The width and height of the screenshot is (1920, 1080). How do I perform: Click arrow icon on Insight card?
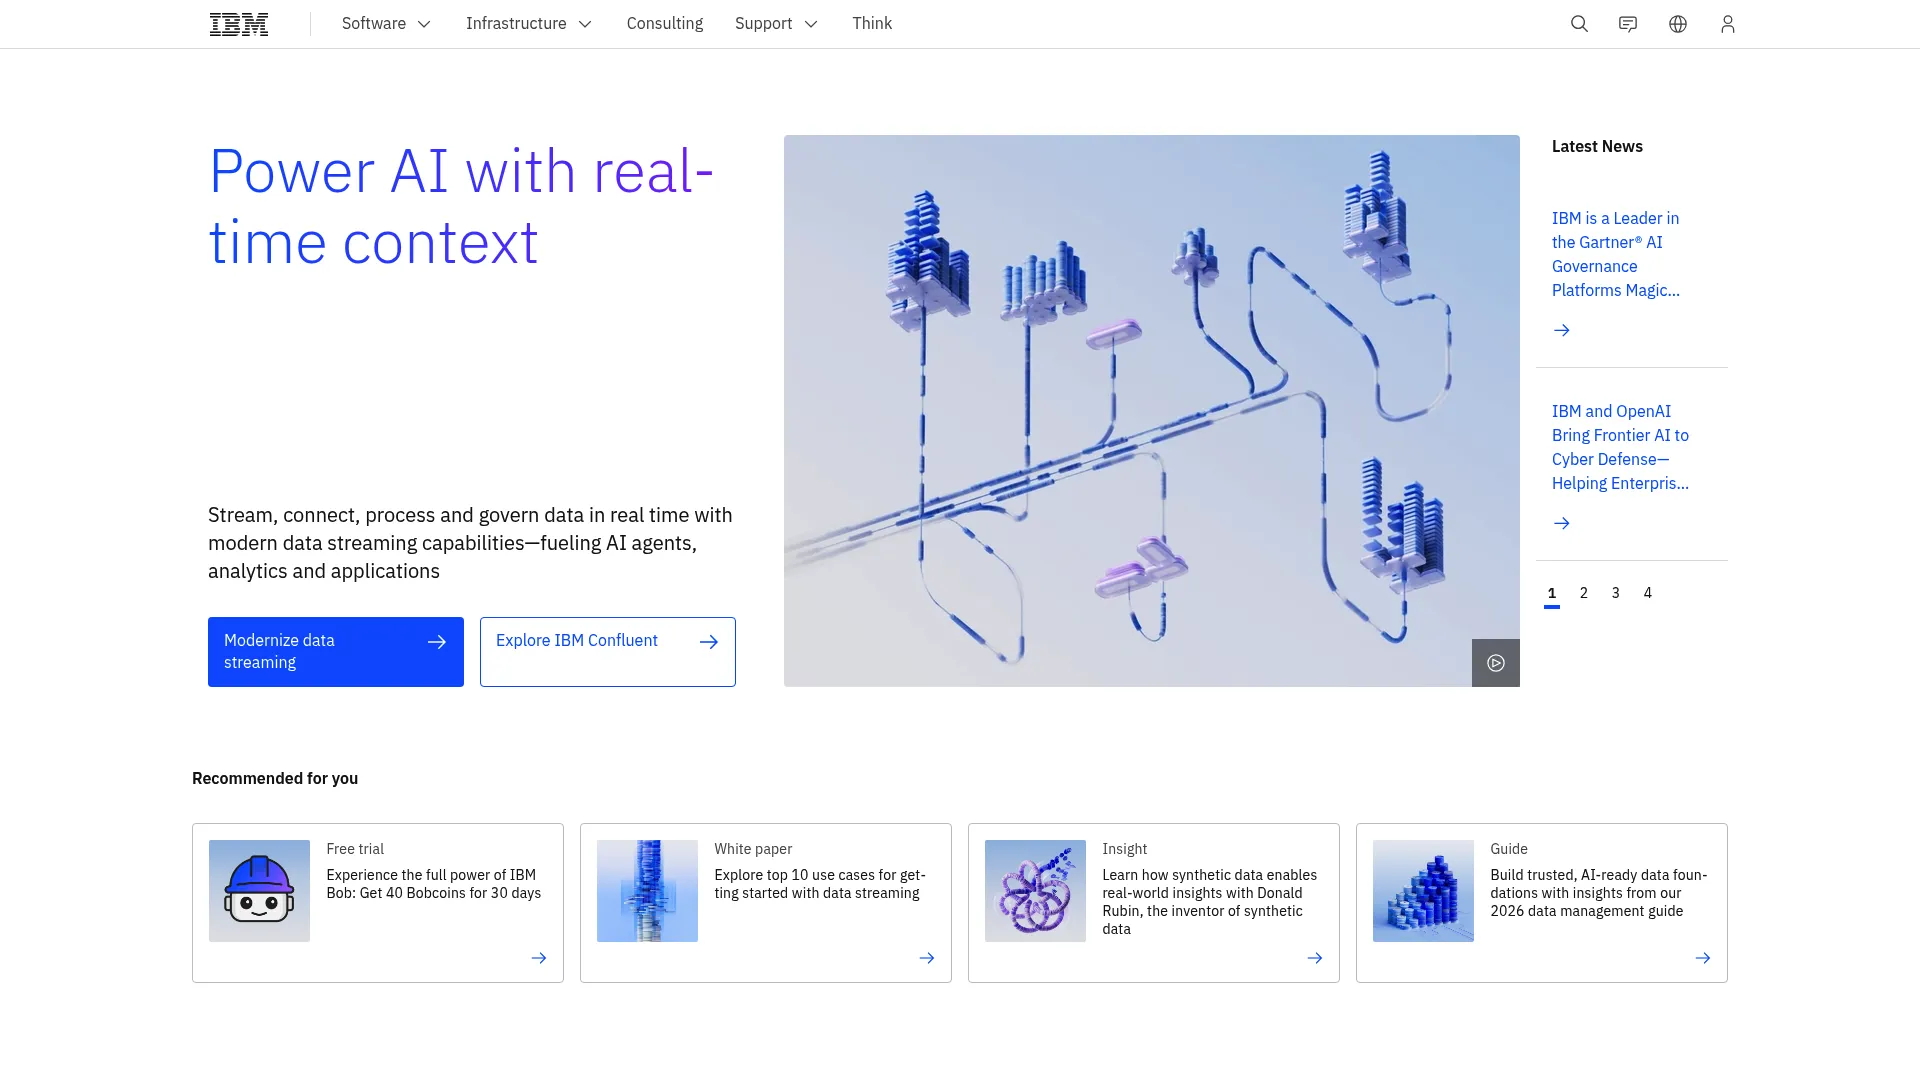[x=1315, y=958]
